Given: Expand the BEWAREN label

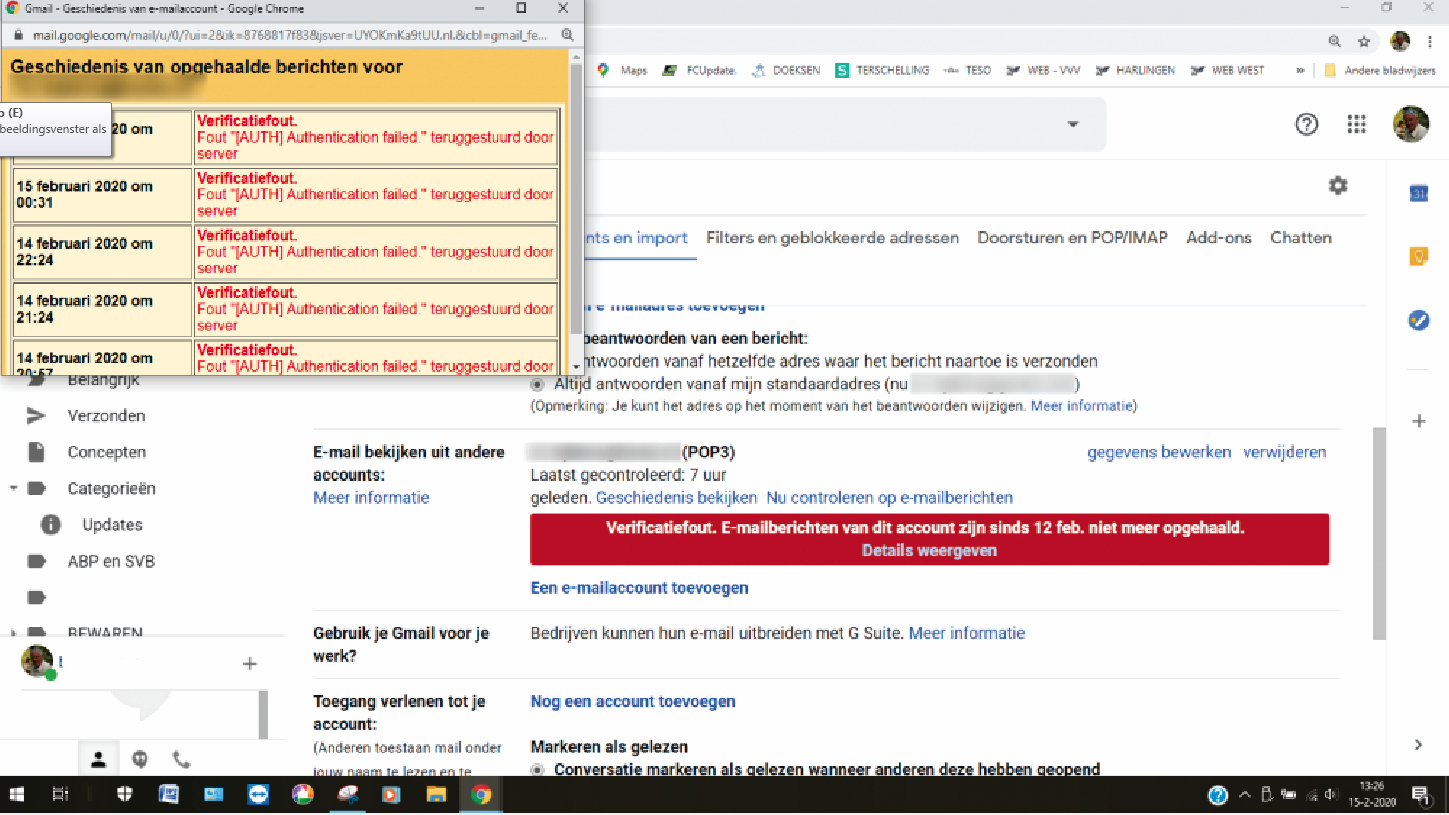Looking at the screenshot, I should click(x=14, y=633).
